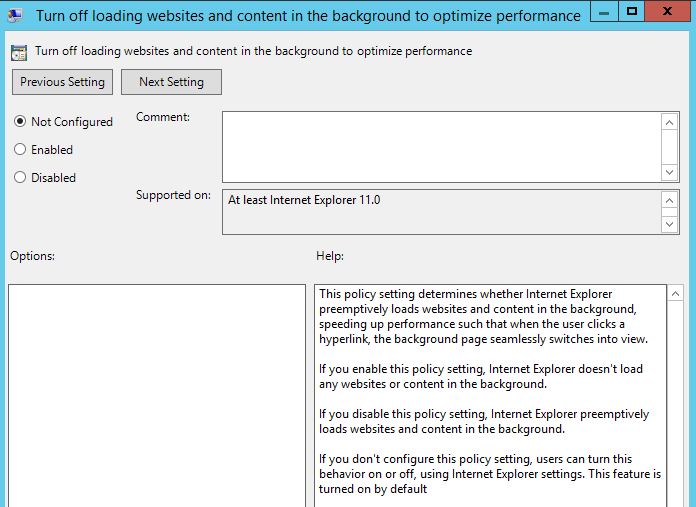Click the window title bar text
Image resolution: width=696 pixels, height=507 pixels.
[308, 16]
